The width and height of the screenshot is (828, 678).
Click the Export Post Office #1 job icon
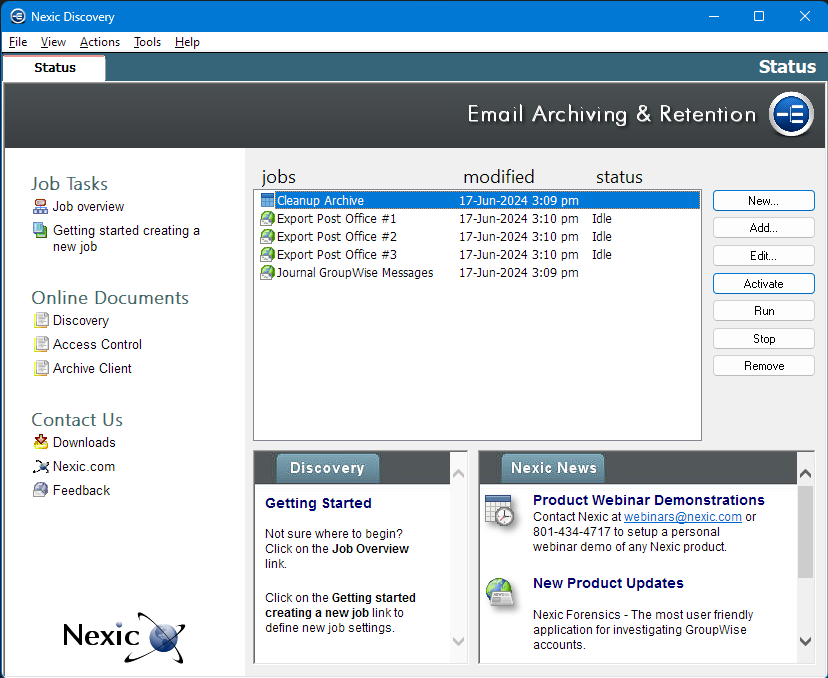click(268, 219)
